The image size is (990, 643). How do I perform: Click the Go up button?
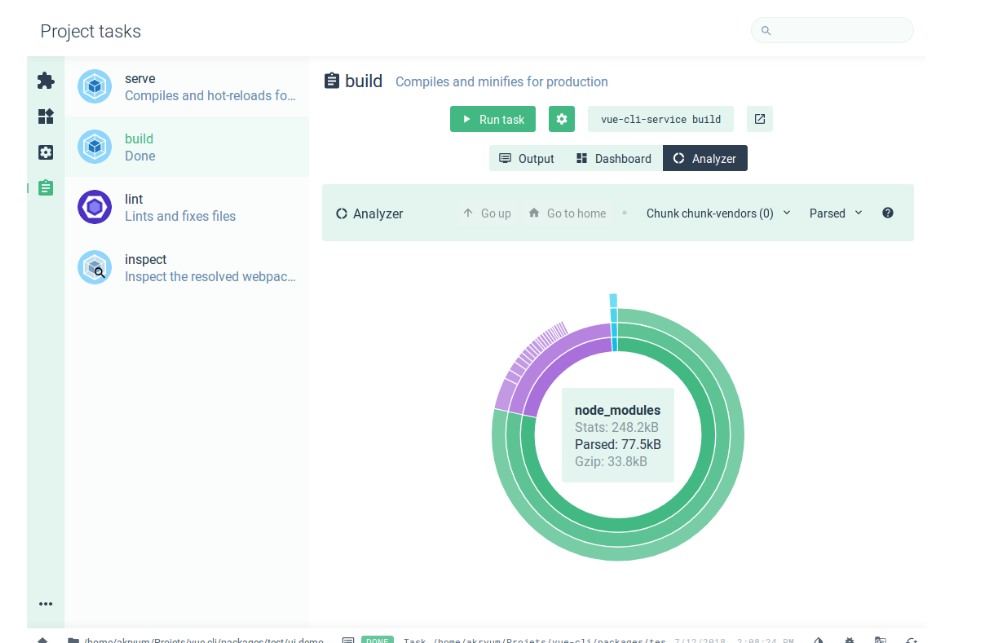(x=487, y=213)
